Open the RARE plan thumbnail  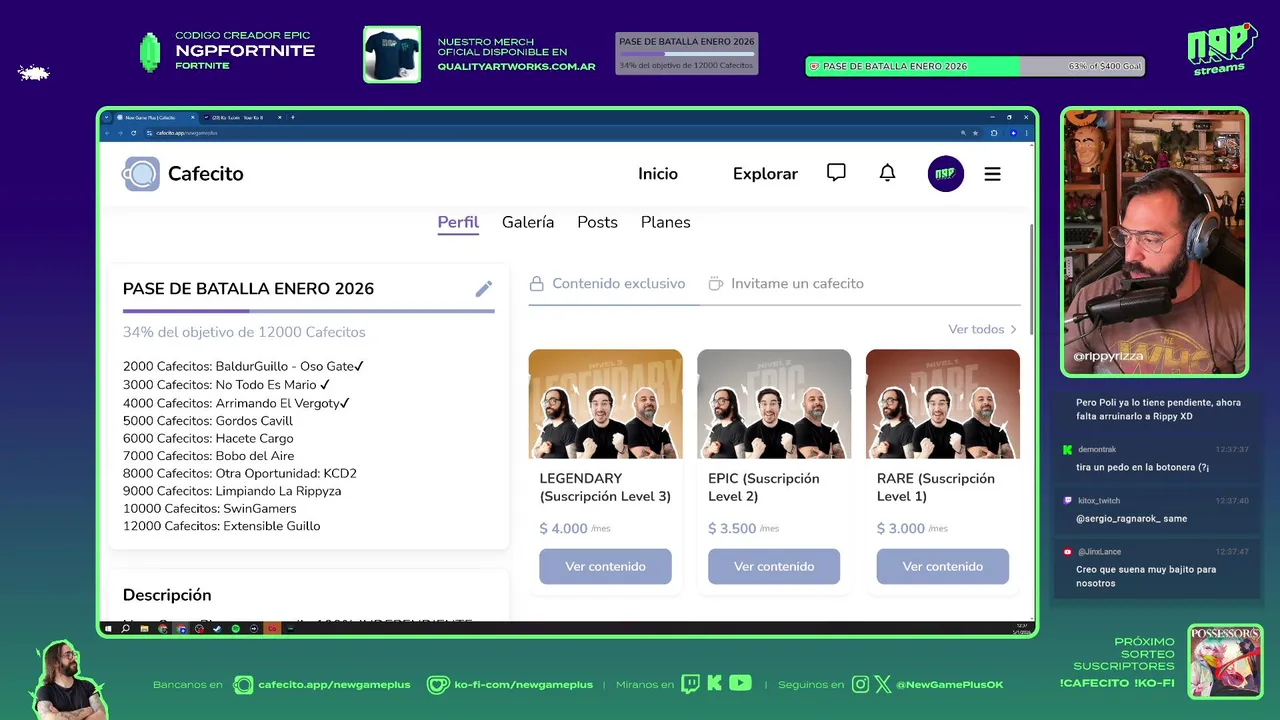tap(943, 404)
